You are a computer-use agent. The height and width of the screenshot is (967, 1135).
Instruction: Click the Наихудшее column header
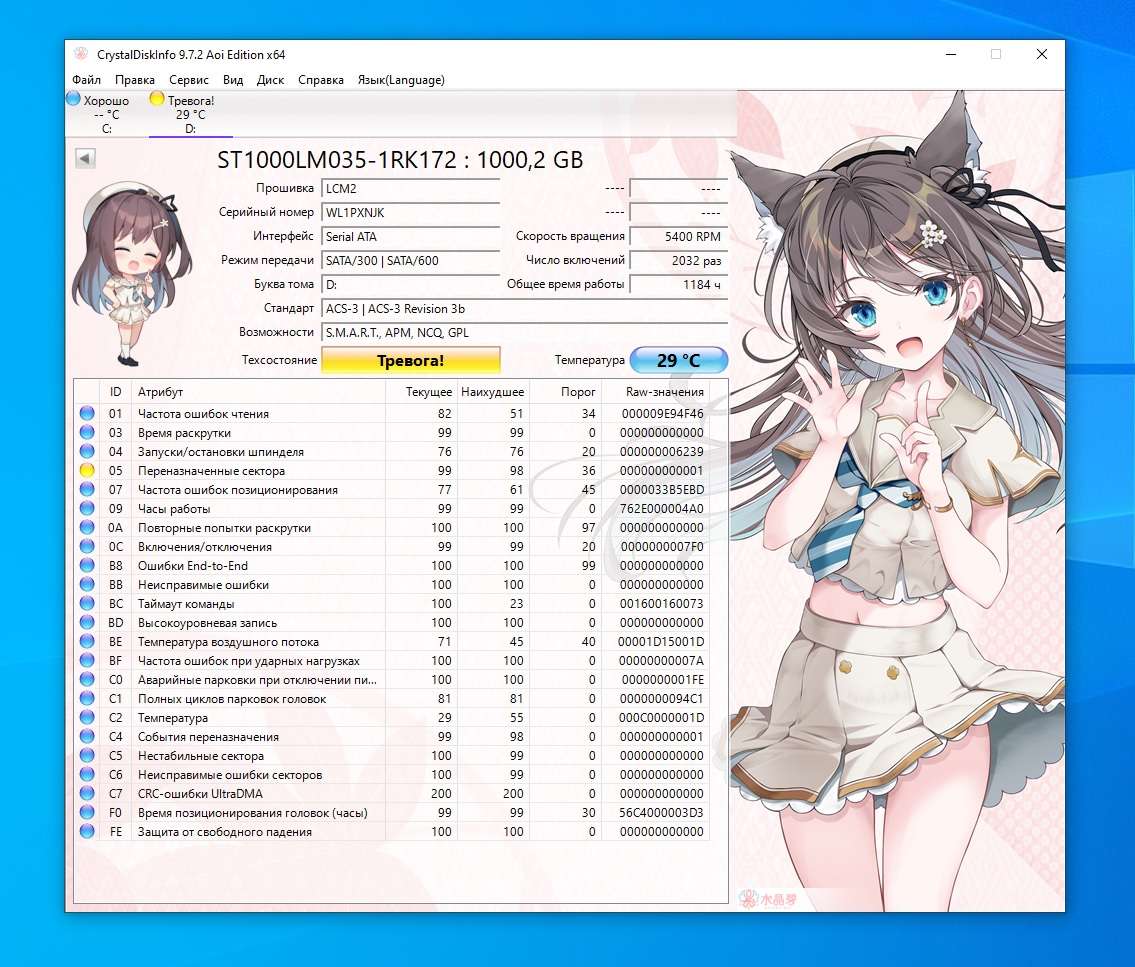(492, 392)
